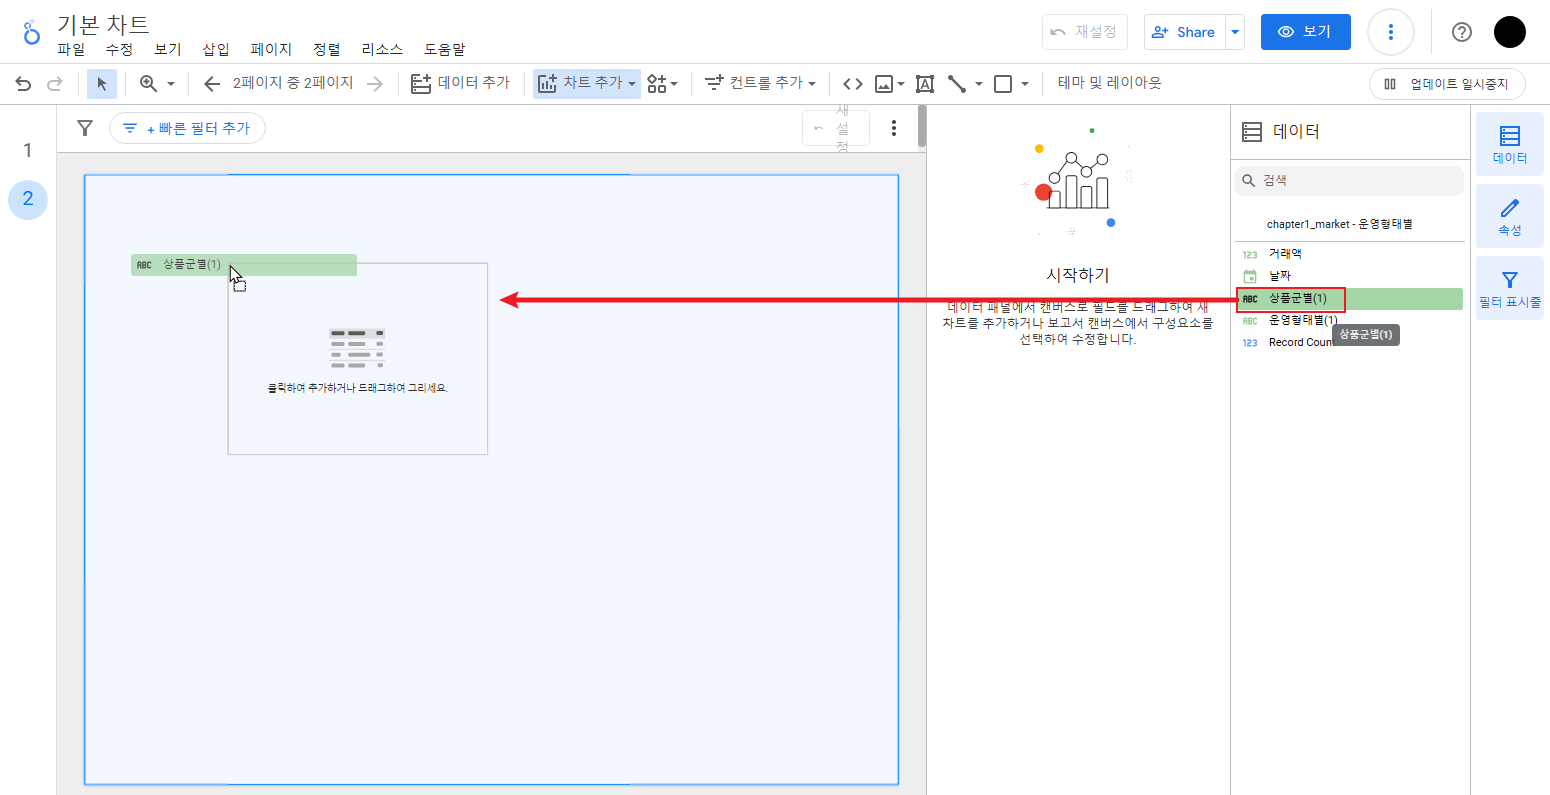Insert a text box

[925, 84]
